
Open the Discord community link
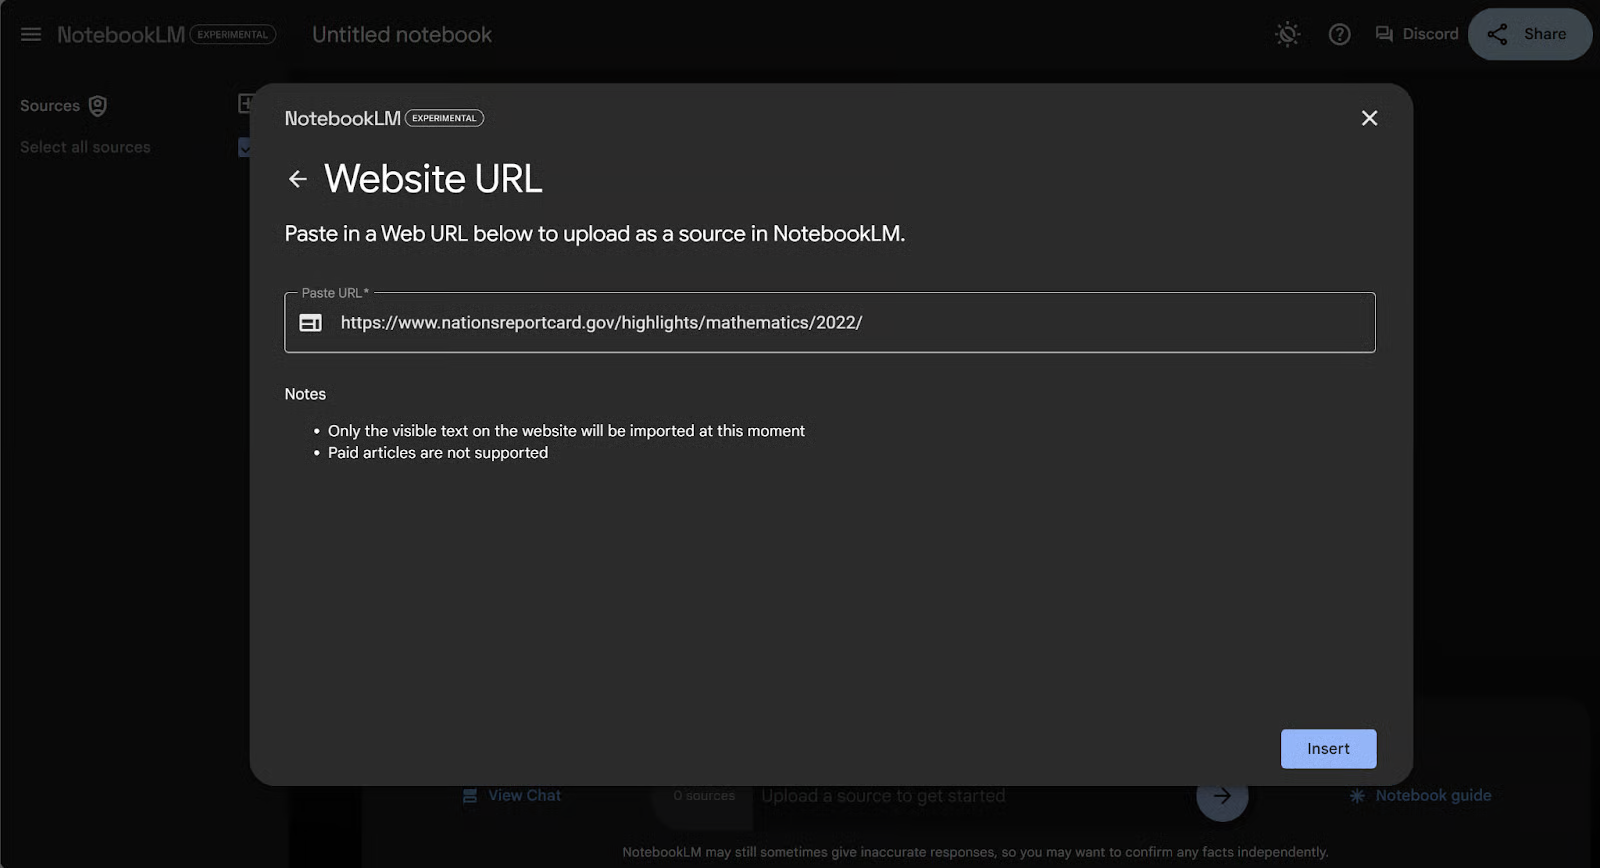(x=1417, y=34)
